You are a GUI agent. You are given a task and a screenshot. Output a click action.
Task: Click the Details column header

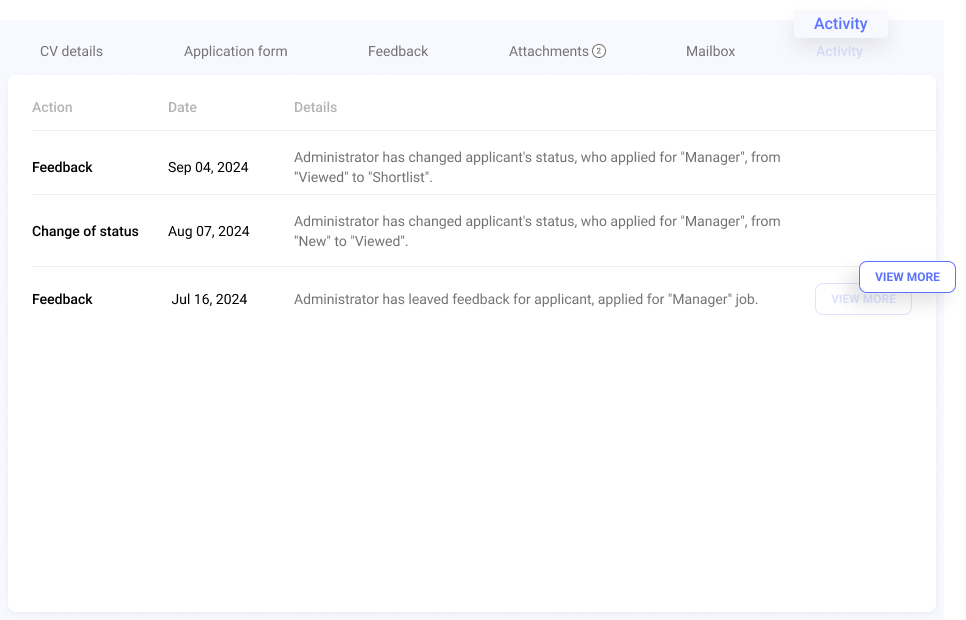[315, 107]
